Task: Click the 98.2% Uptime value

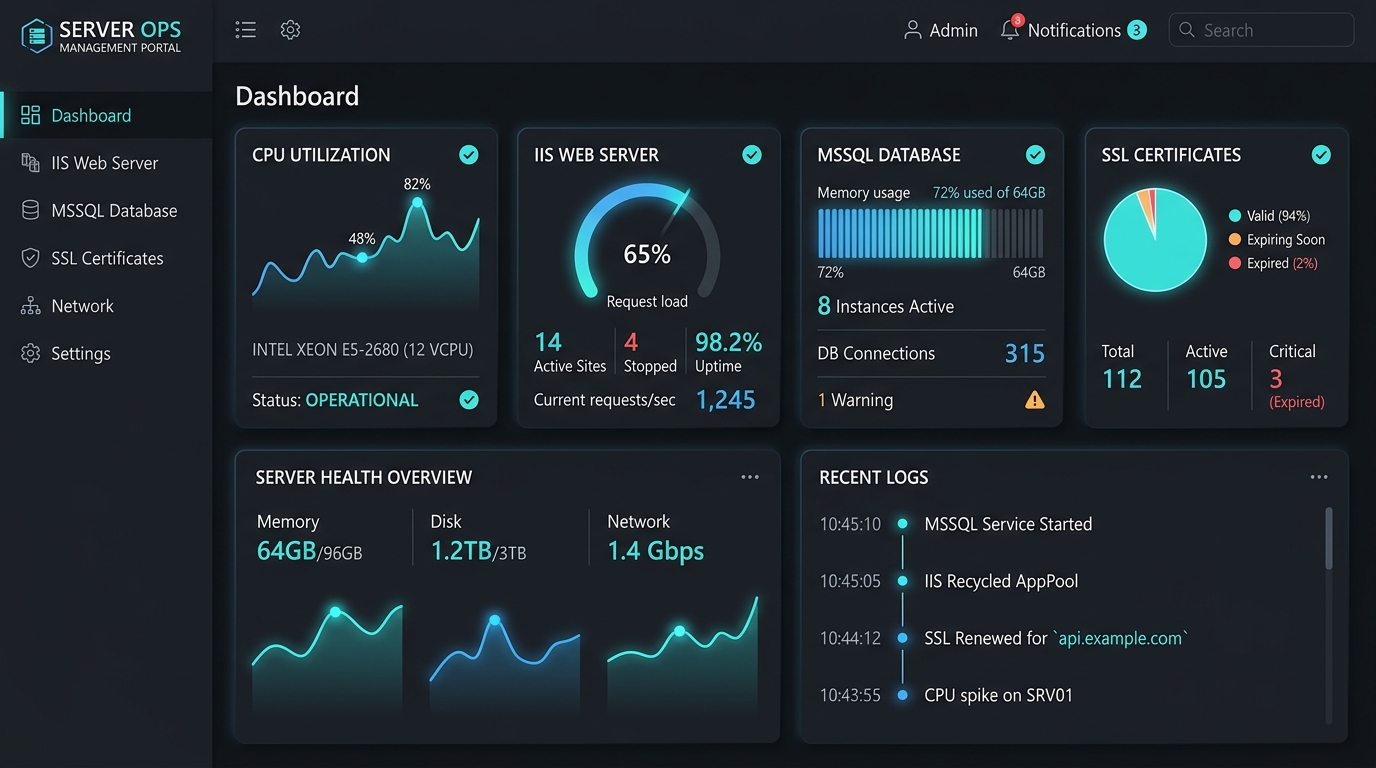Action: pyautogui.click(x=729, y=342)
